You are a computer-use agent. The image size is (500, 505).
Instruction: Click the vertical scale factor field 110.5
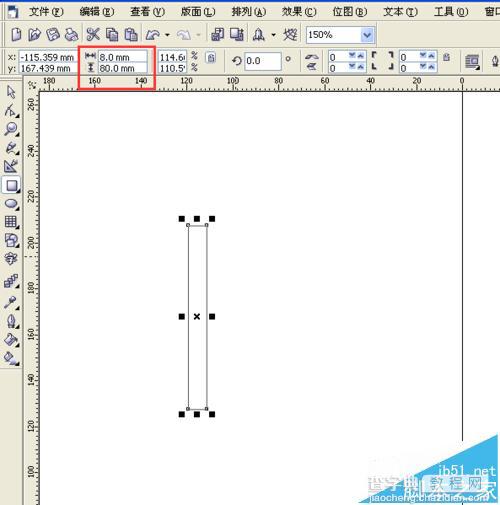click(172, 68)
